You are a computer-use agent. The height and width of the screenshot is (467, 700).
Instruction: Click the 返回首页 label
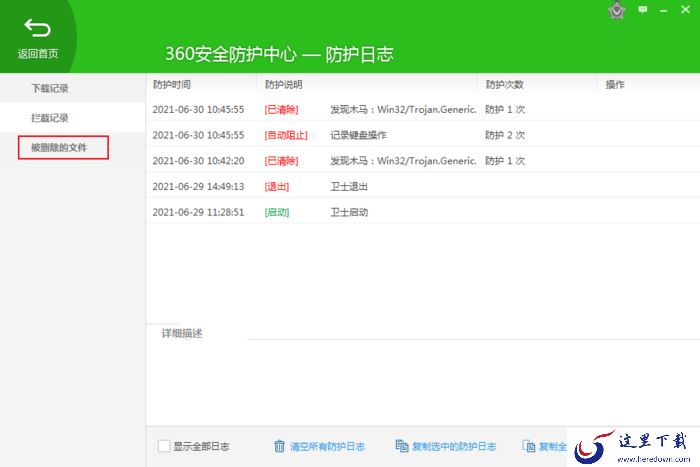pos(38,54)
